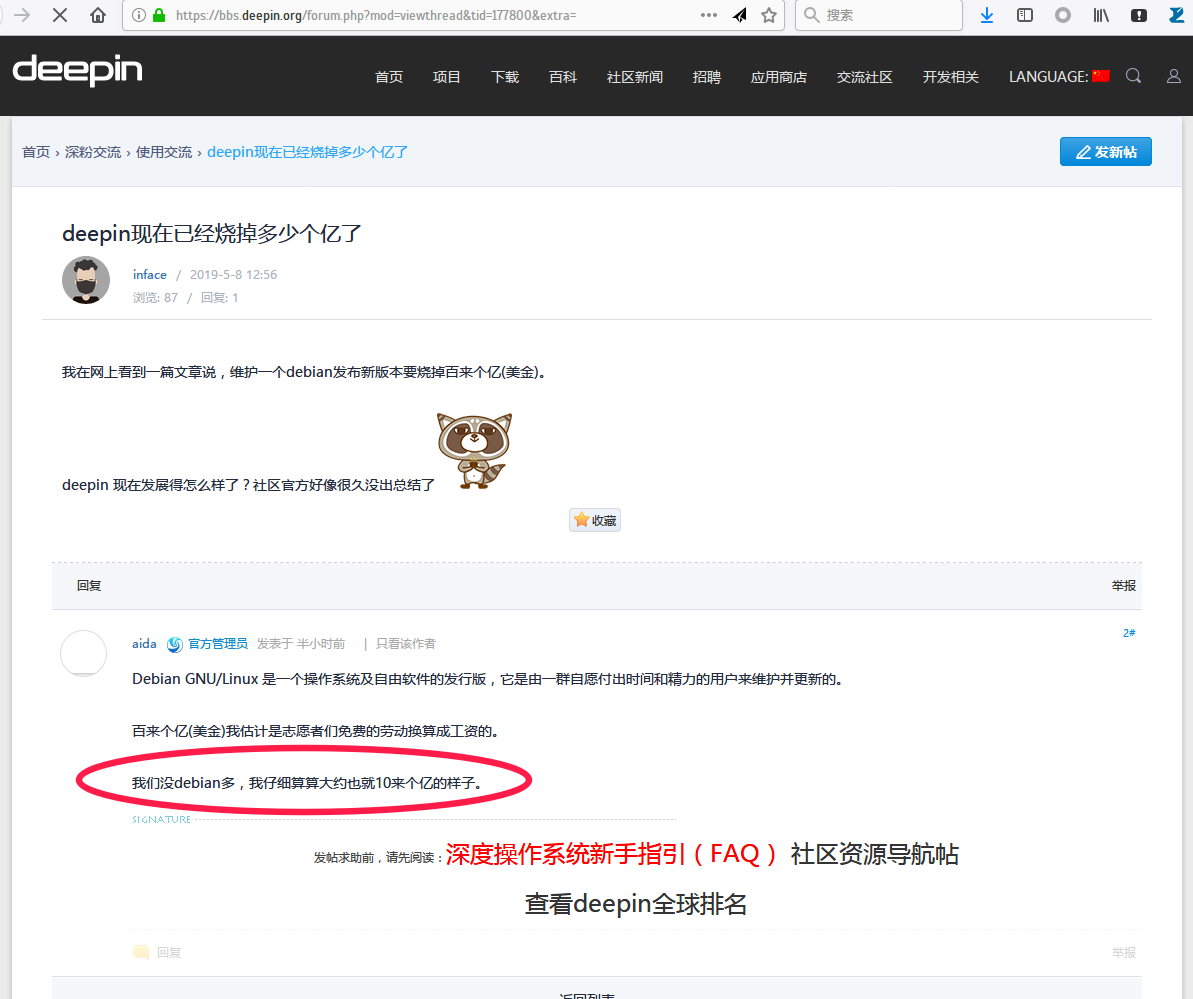The width and height of the screenshot is (1193, 999).
Task: Go to 使用交流 breadcrumb link
Action: tap(164, 152)
